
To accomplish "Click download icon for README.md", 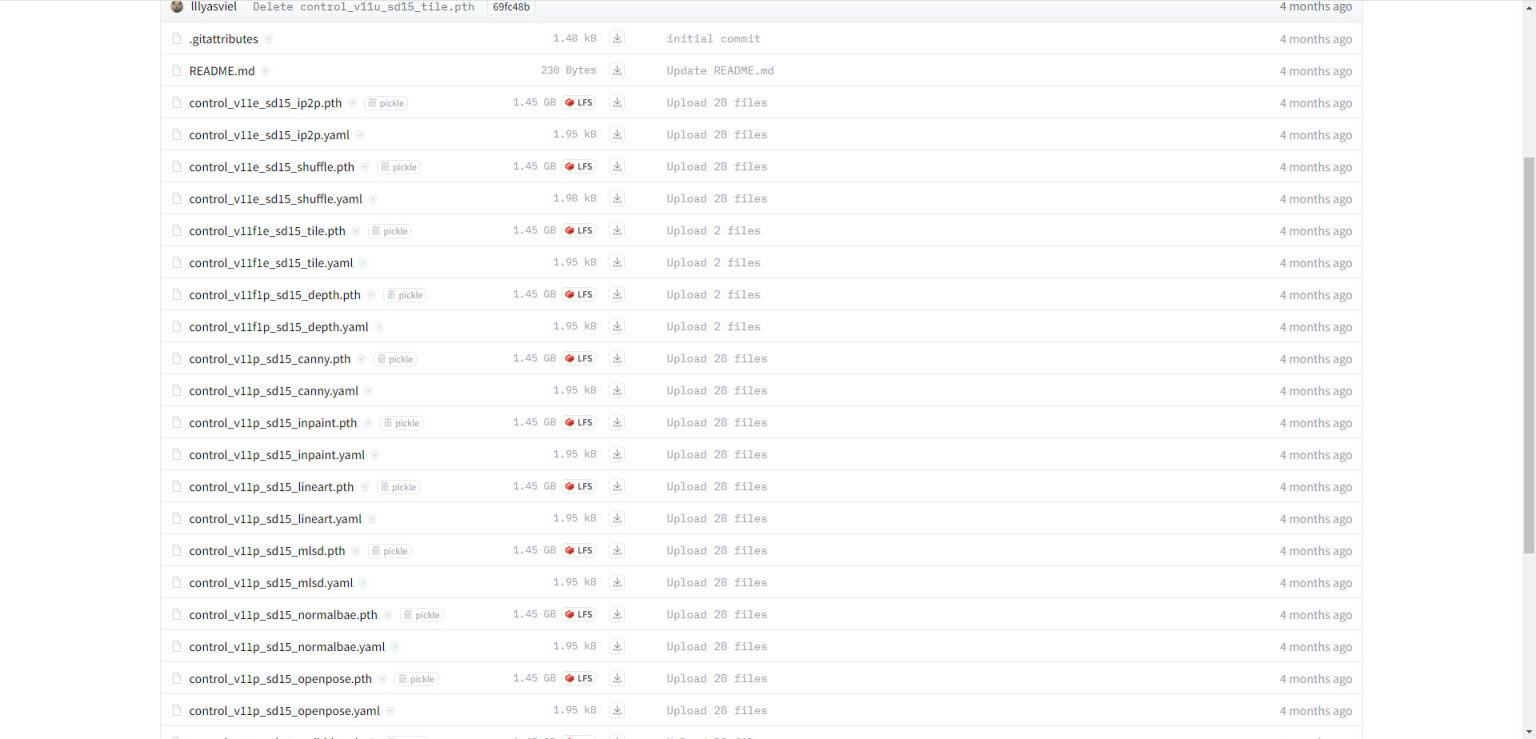I will coord(617,71).
